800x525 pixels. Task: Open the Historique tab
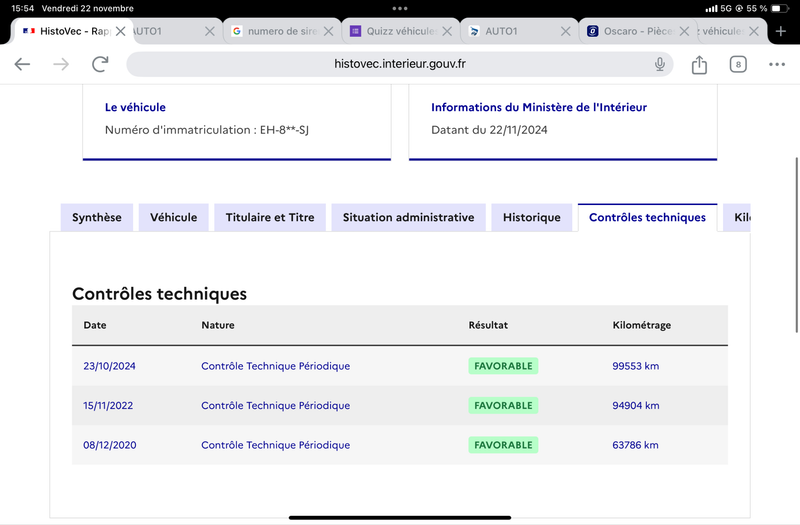pos(532,217)
